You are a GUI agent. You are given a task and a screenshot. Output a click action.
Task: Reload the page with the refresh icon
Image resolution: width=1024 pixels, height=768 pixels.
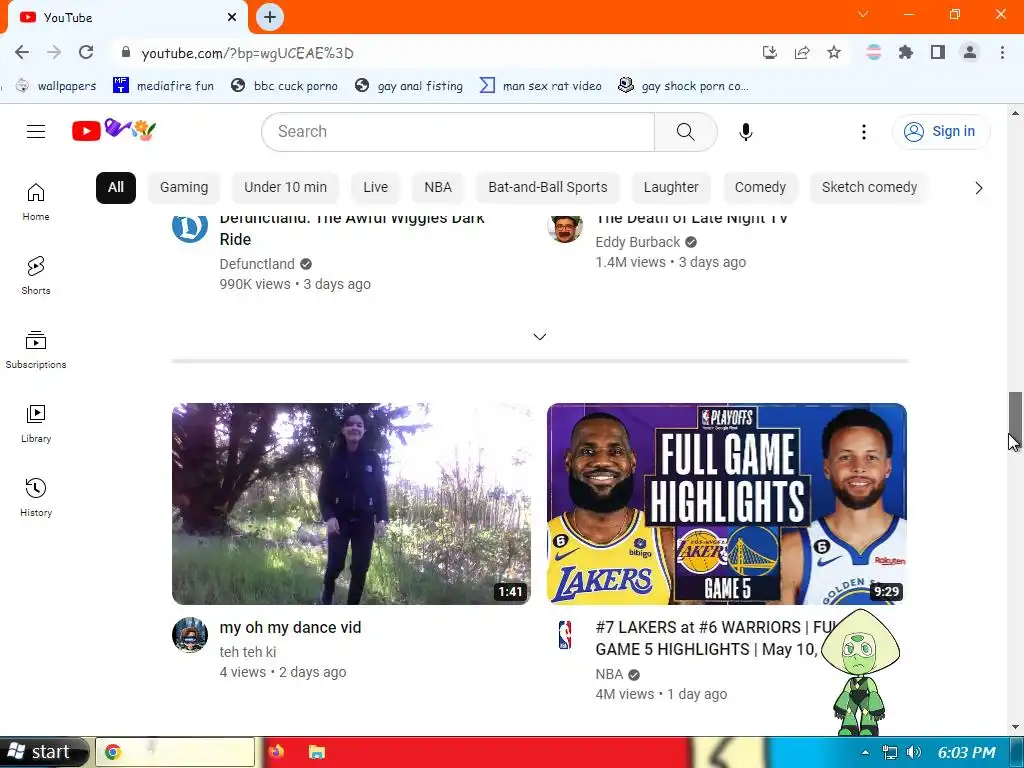(86, 52)
